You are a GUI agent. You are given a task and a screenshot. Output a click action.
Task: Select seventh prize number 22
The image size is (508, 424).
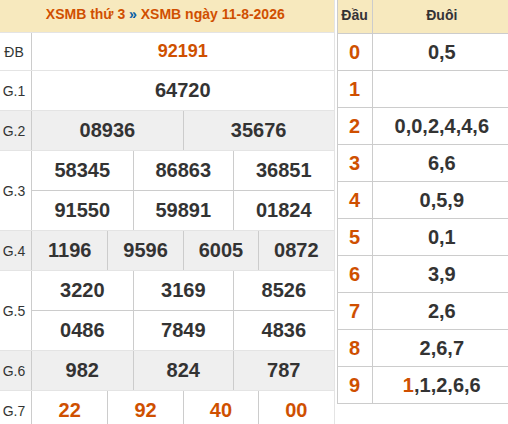pyautogui.click(x=69, y=410)
